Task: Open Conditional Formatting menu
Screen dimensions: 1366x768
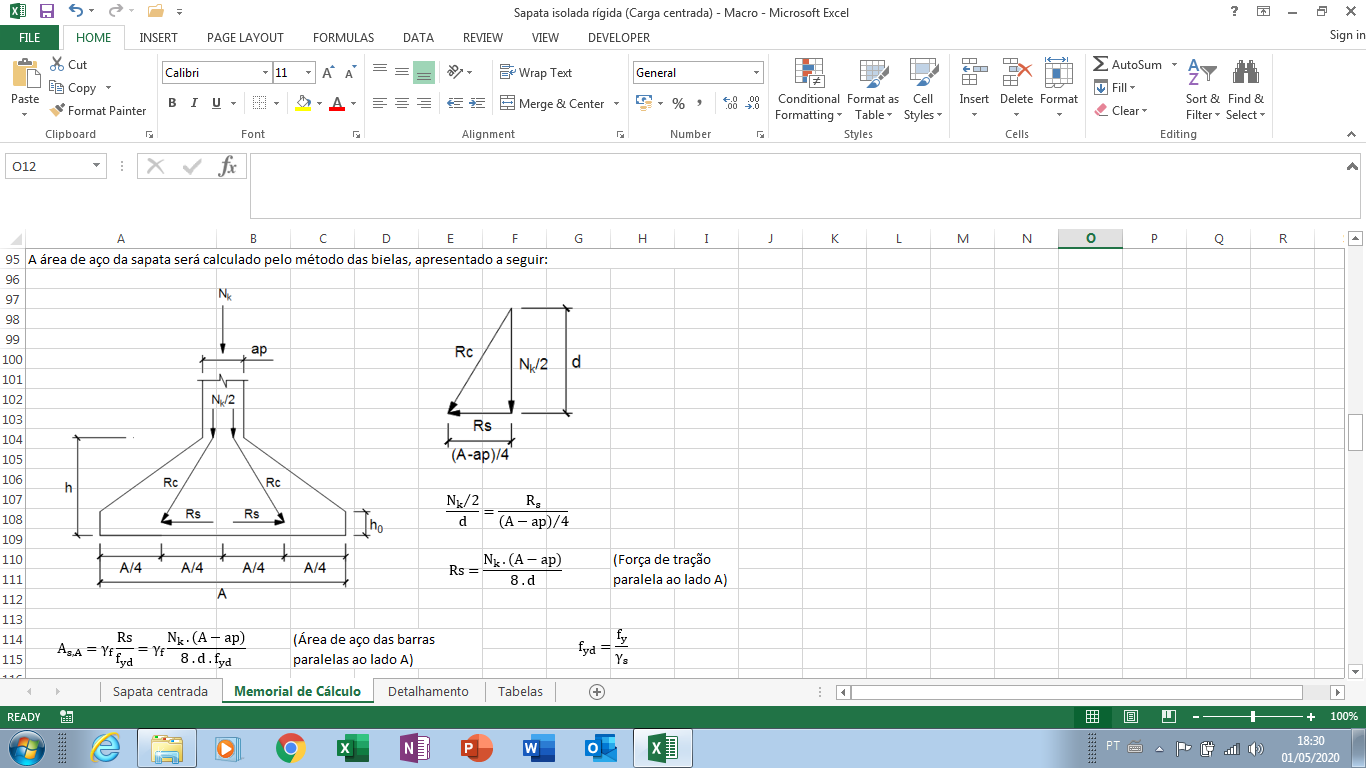Action: [808, 89]
